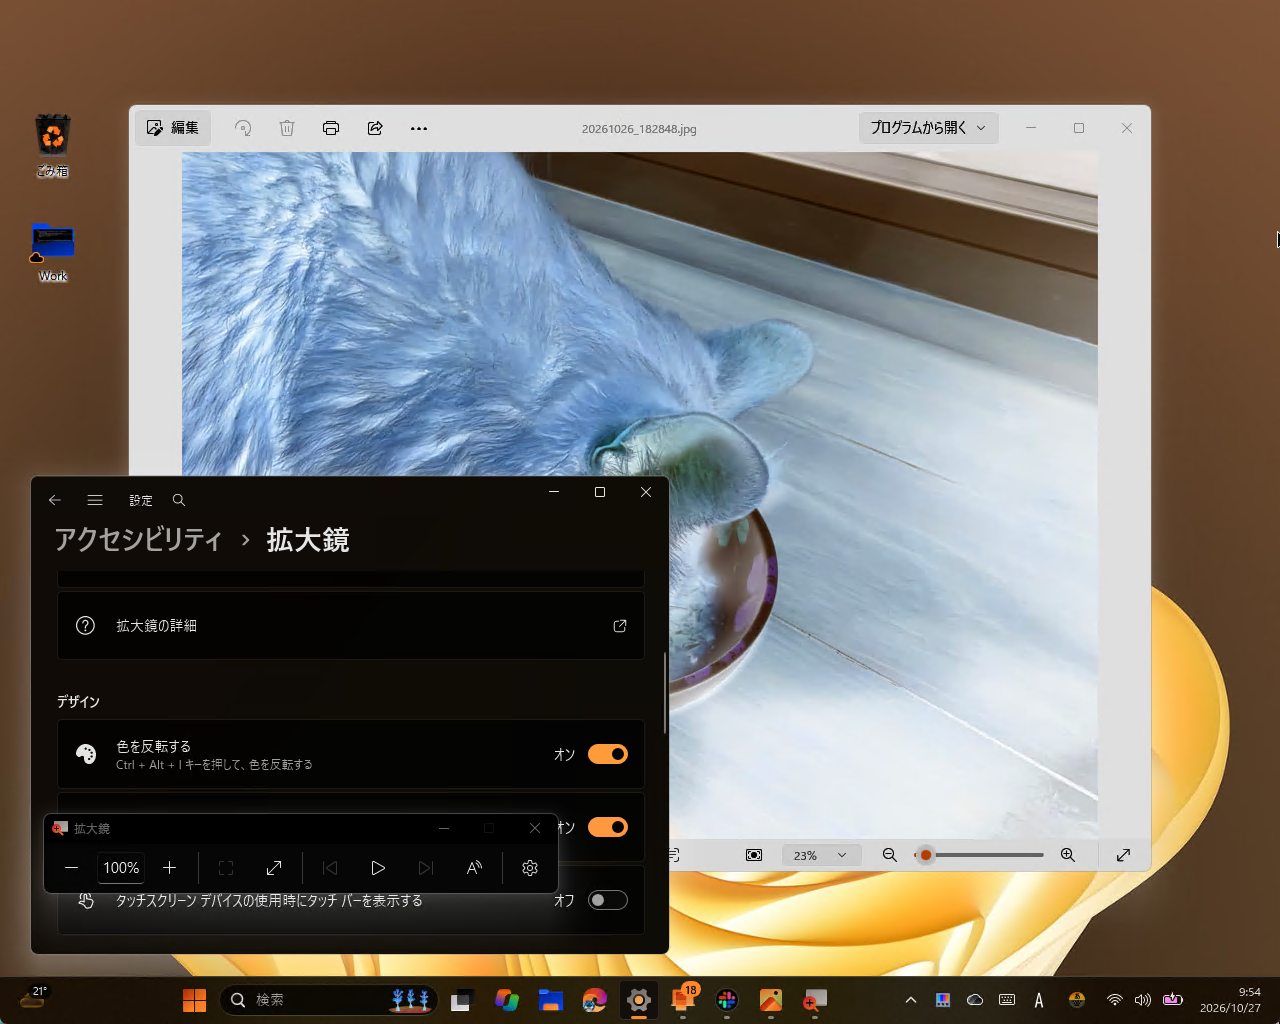
Task: Decrease magnification with Magnifier minus button
Action: pyautogui.click(x=72, y=868)
